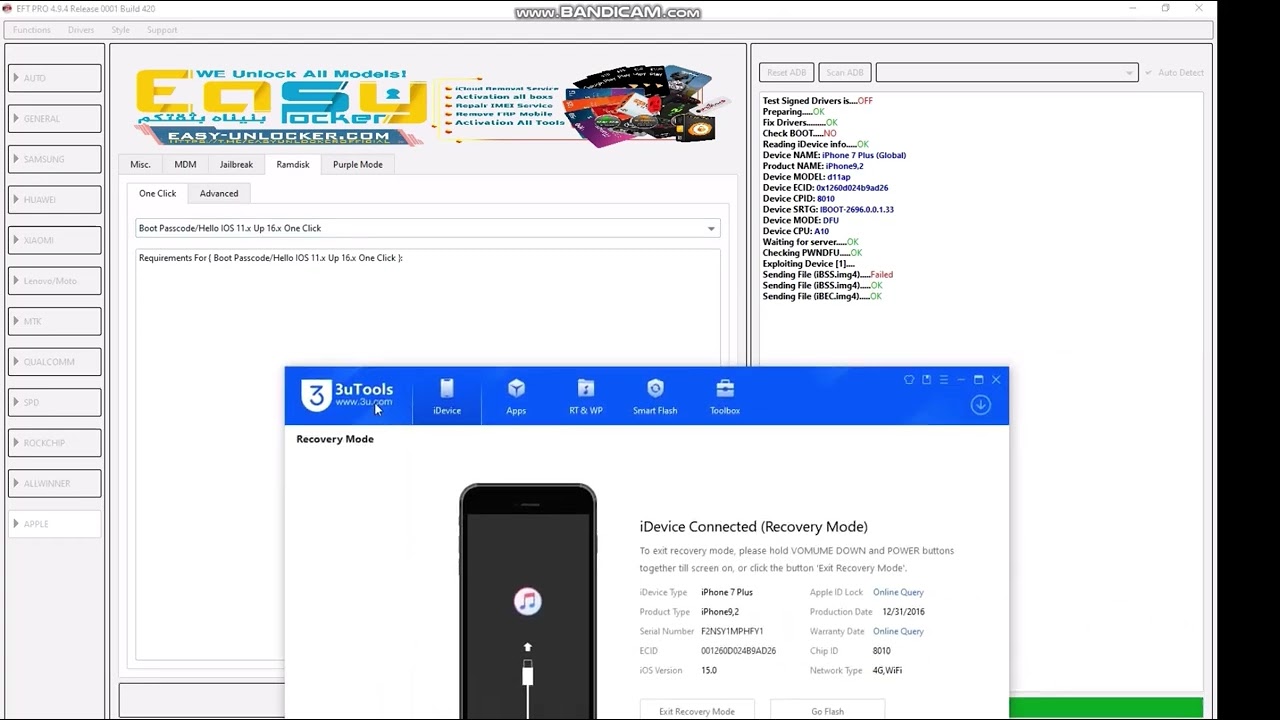
Task: Expand the ALLWINNER category in EFT sidebar
Action: (55, 483)
